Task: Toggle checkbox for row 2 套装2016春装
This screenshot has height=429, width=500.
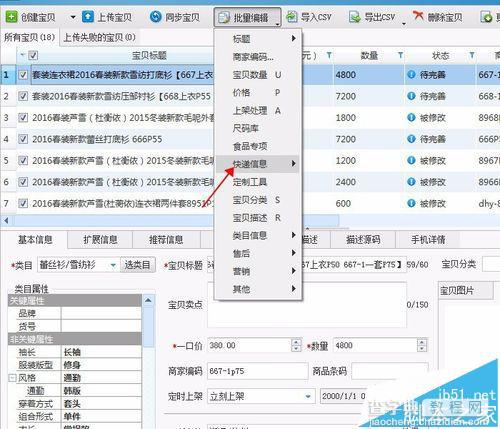Action: click(x=23, y=96)
